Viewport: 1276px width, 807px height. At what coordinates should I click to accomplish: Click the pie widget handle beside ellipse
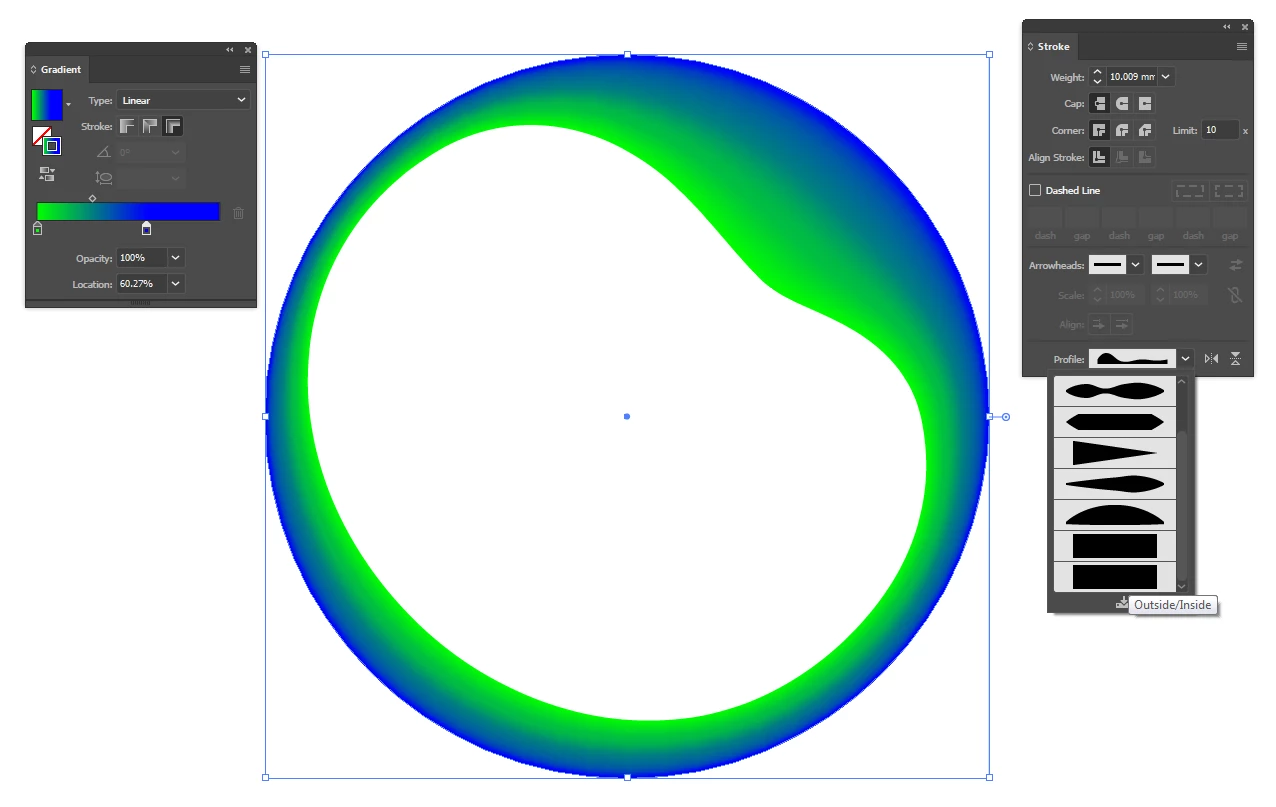pyautogui.click(x=1006, y=417)
